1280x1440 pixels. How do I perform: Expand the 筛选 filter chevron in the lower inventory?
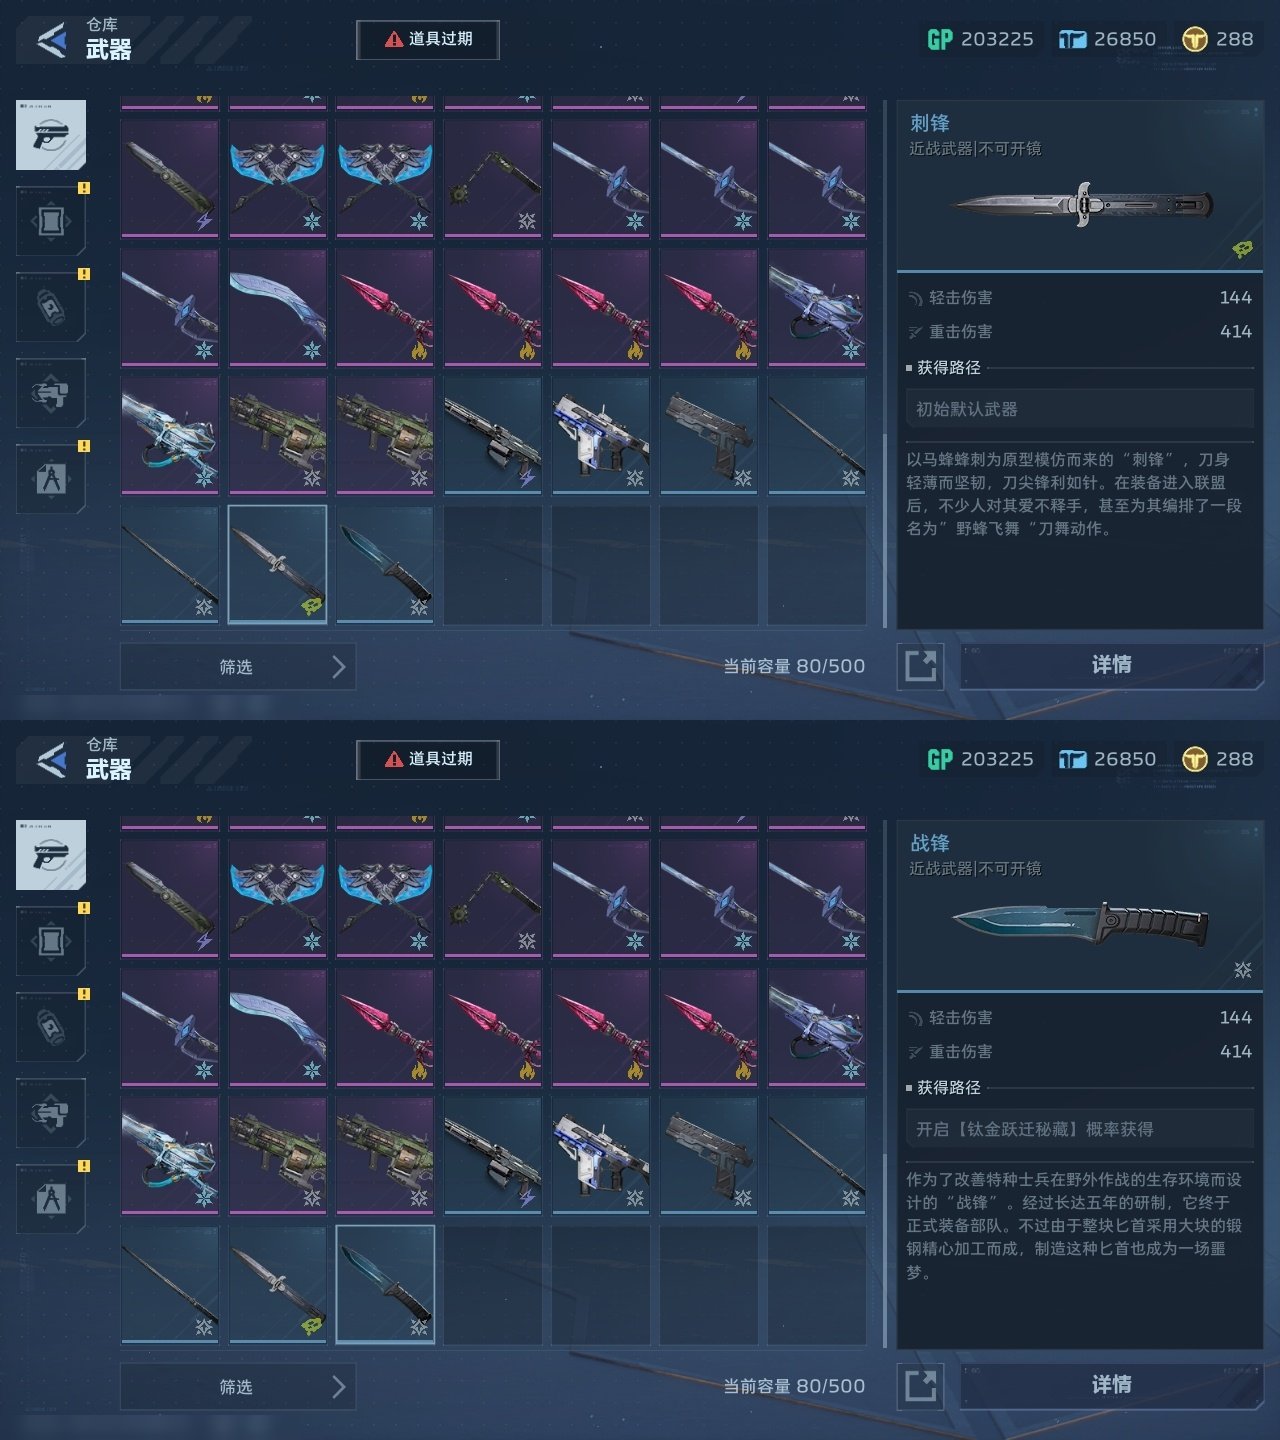point(338,1387)
